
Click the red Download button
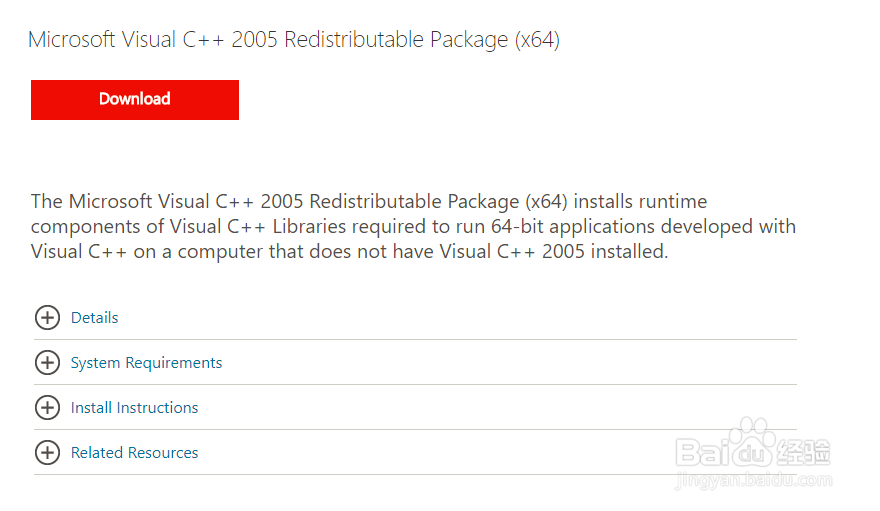[135, 100]
